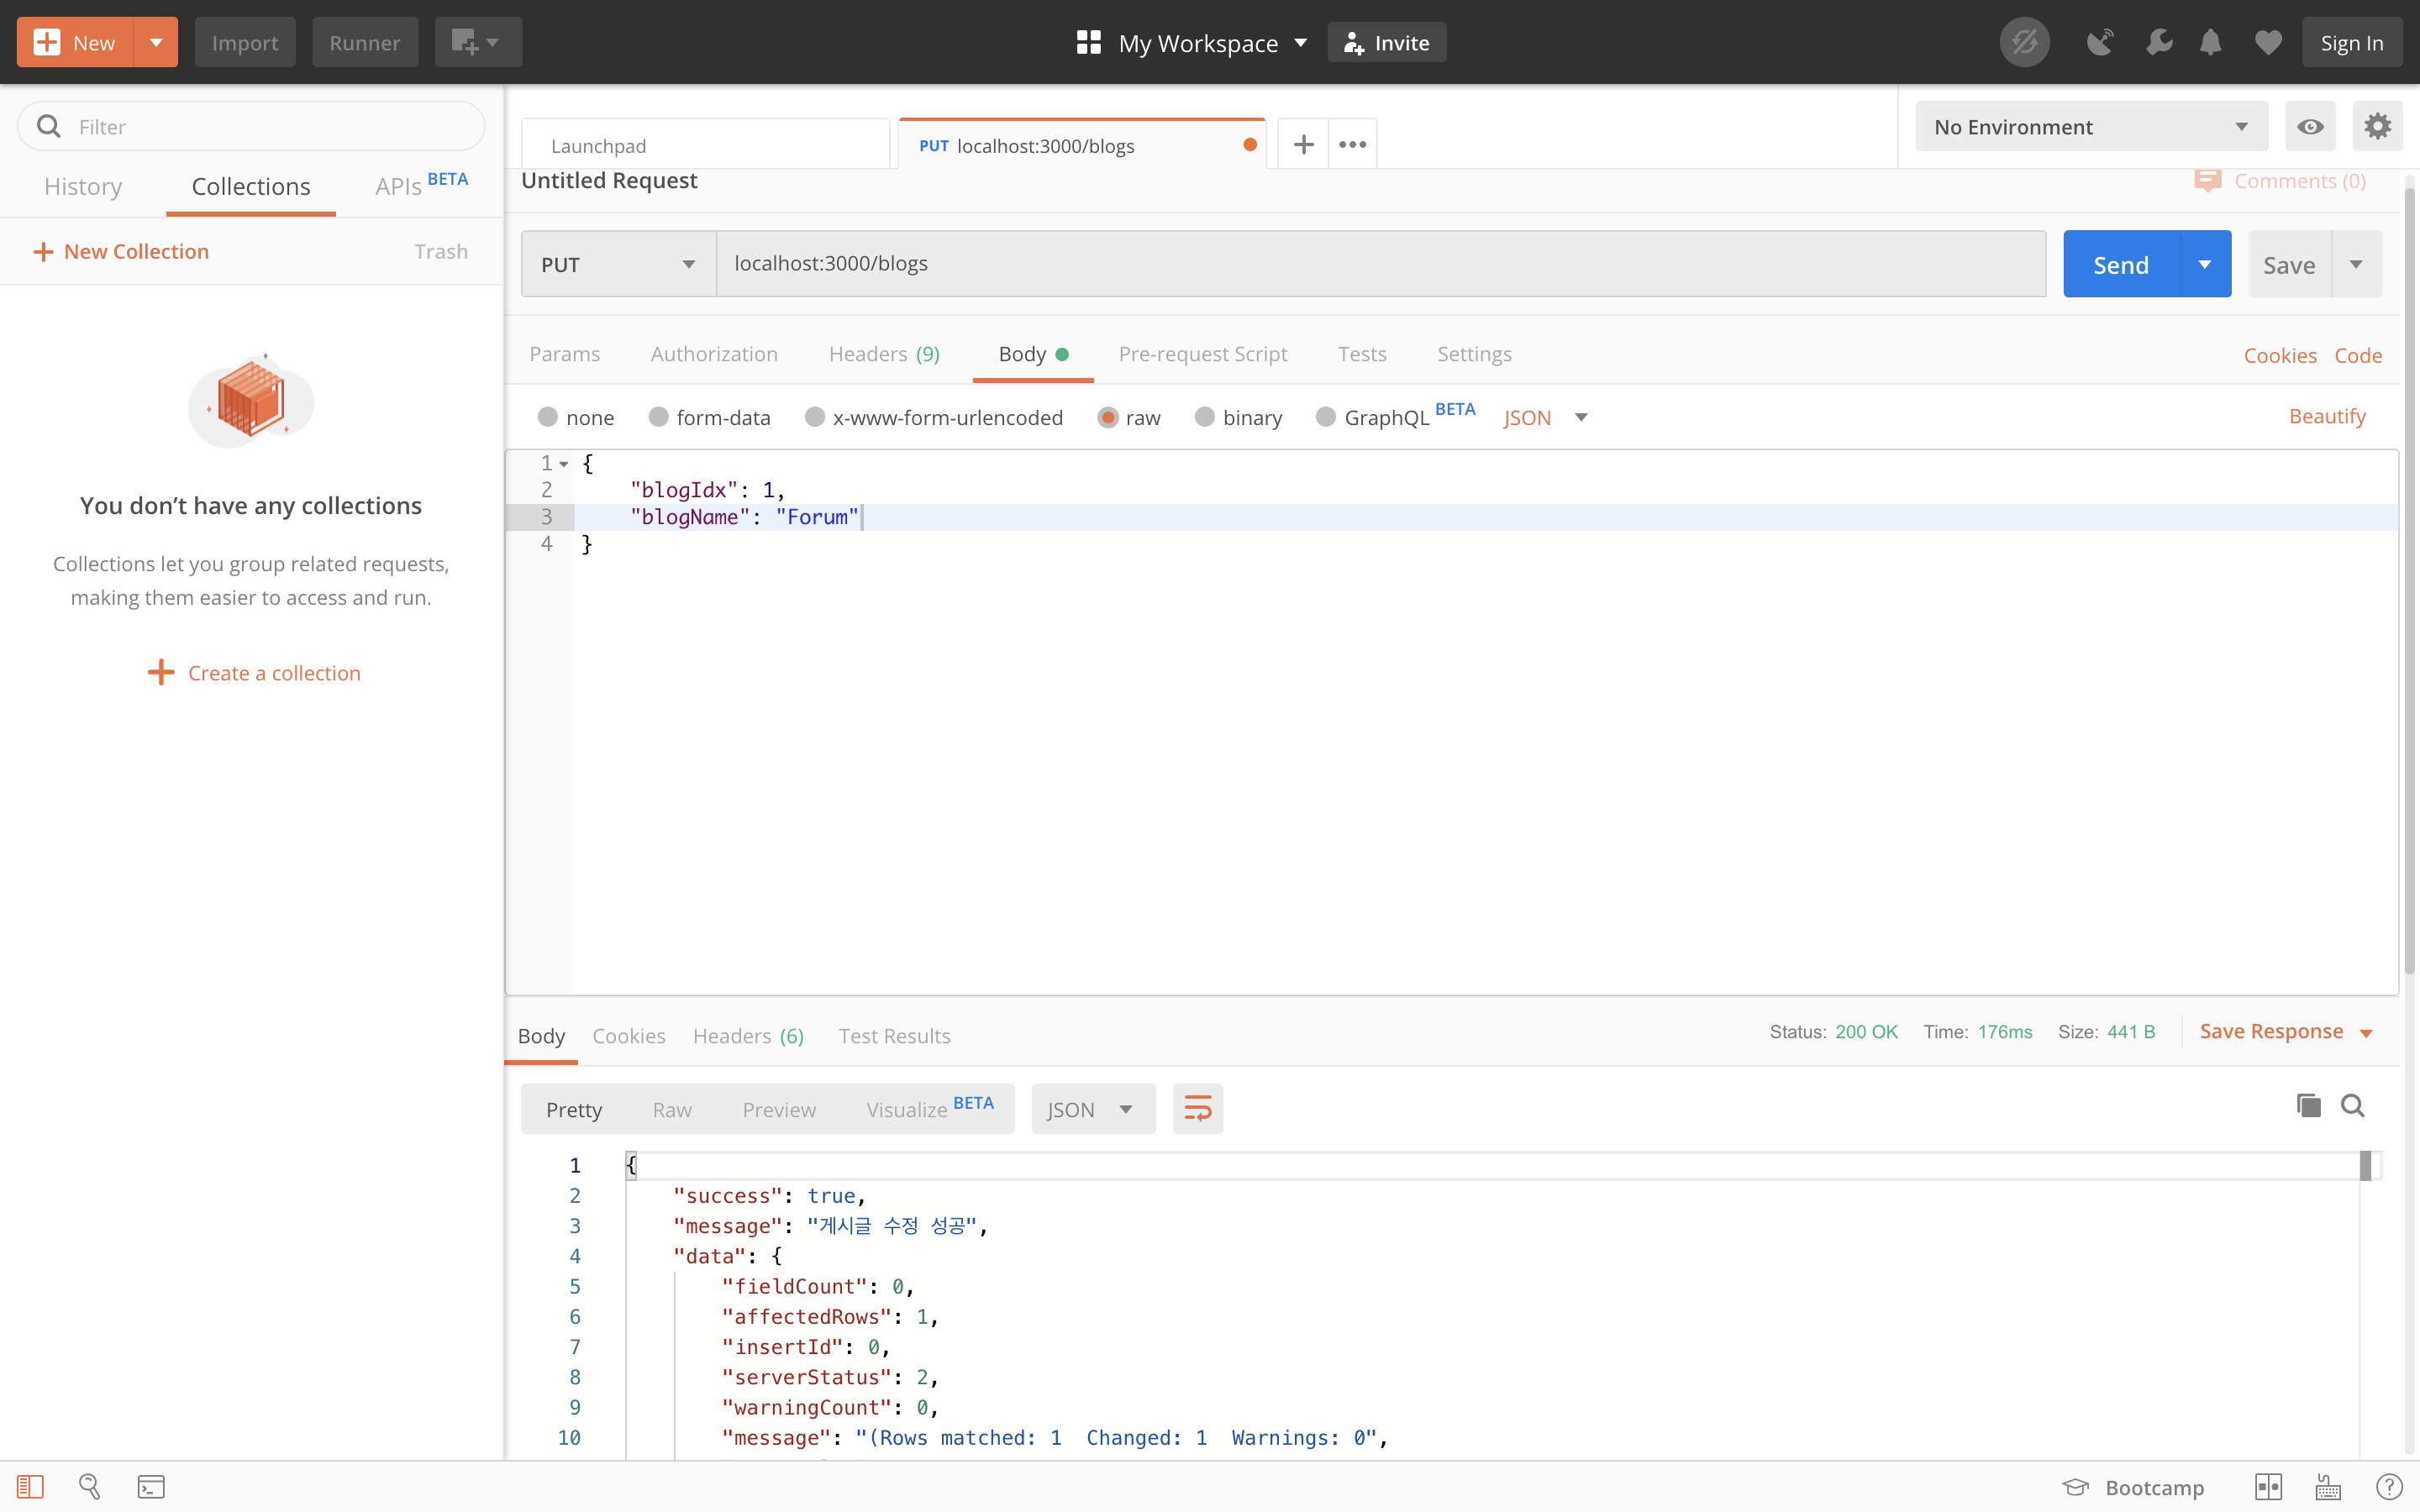Viewport: 2420px width, 1512px height.
Task: Click the response word-wrap icon
Action: tap(1197, 1108)
